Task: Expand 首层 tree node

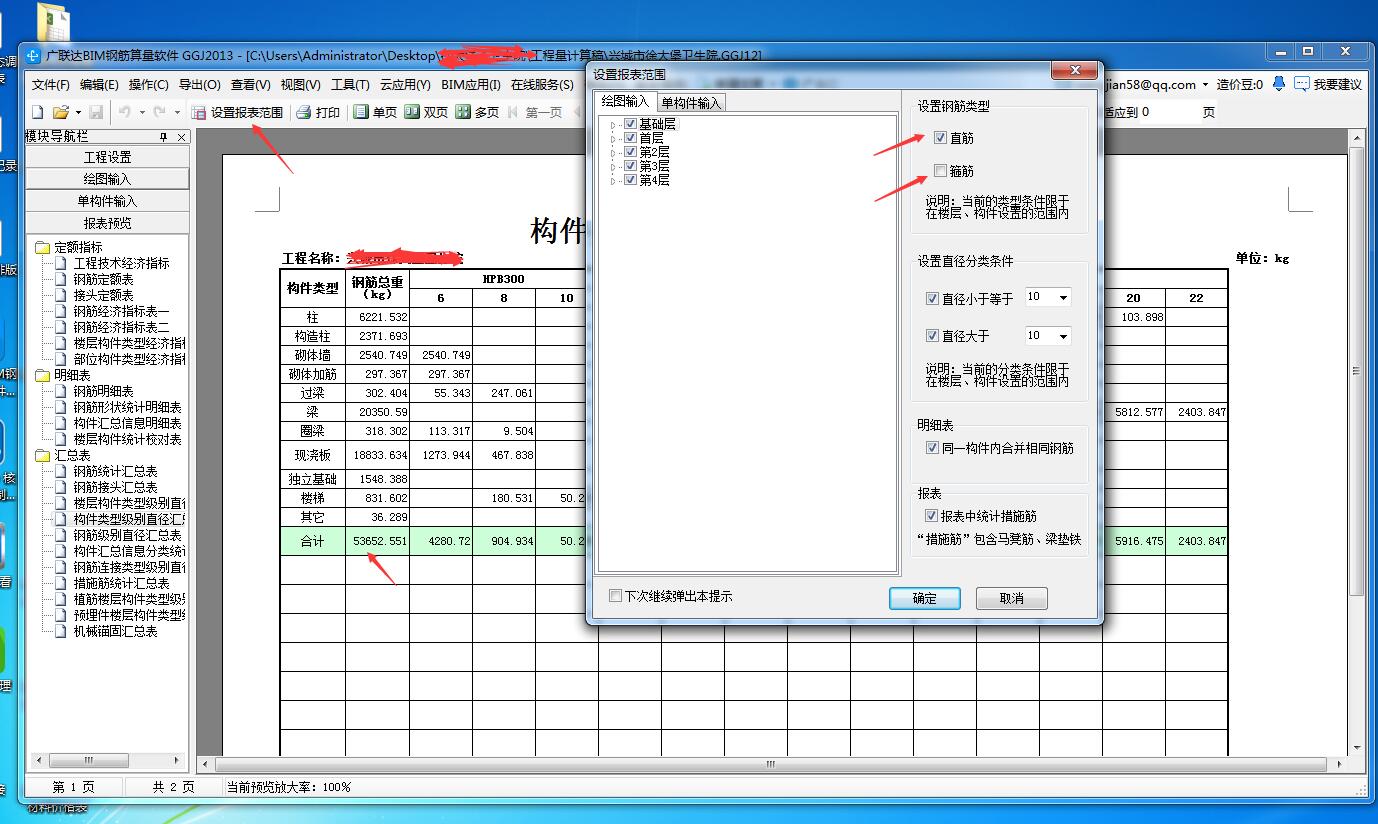Action: click(612, 138)
